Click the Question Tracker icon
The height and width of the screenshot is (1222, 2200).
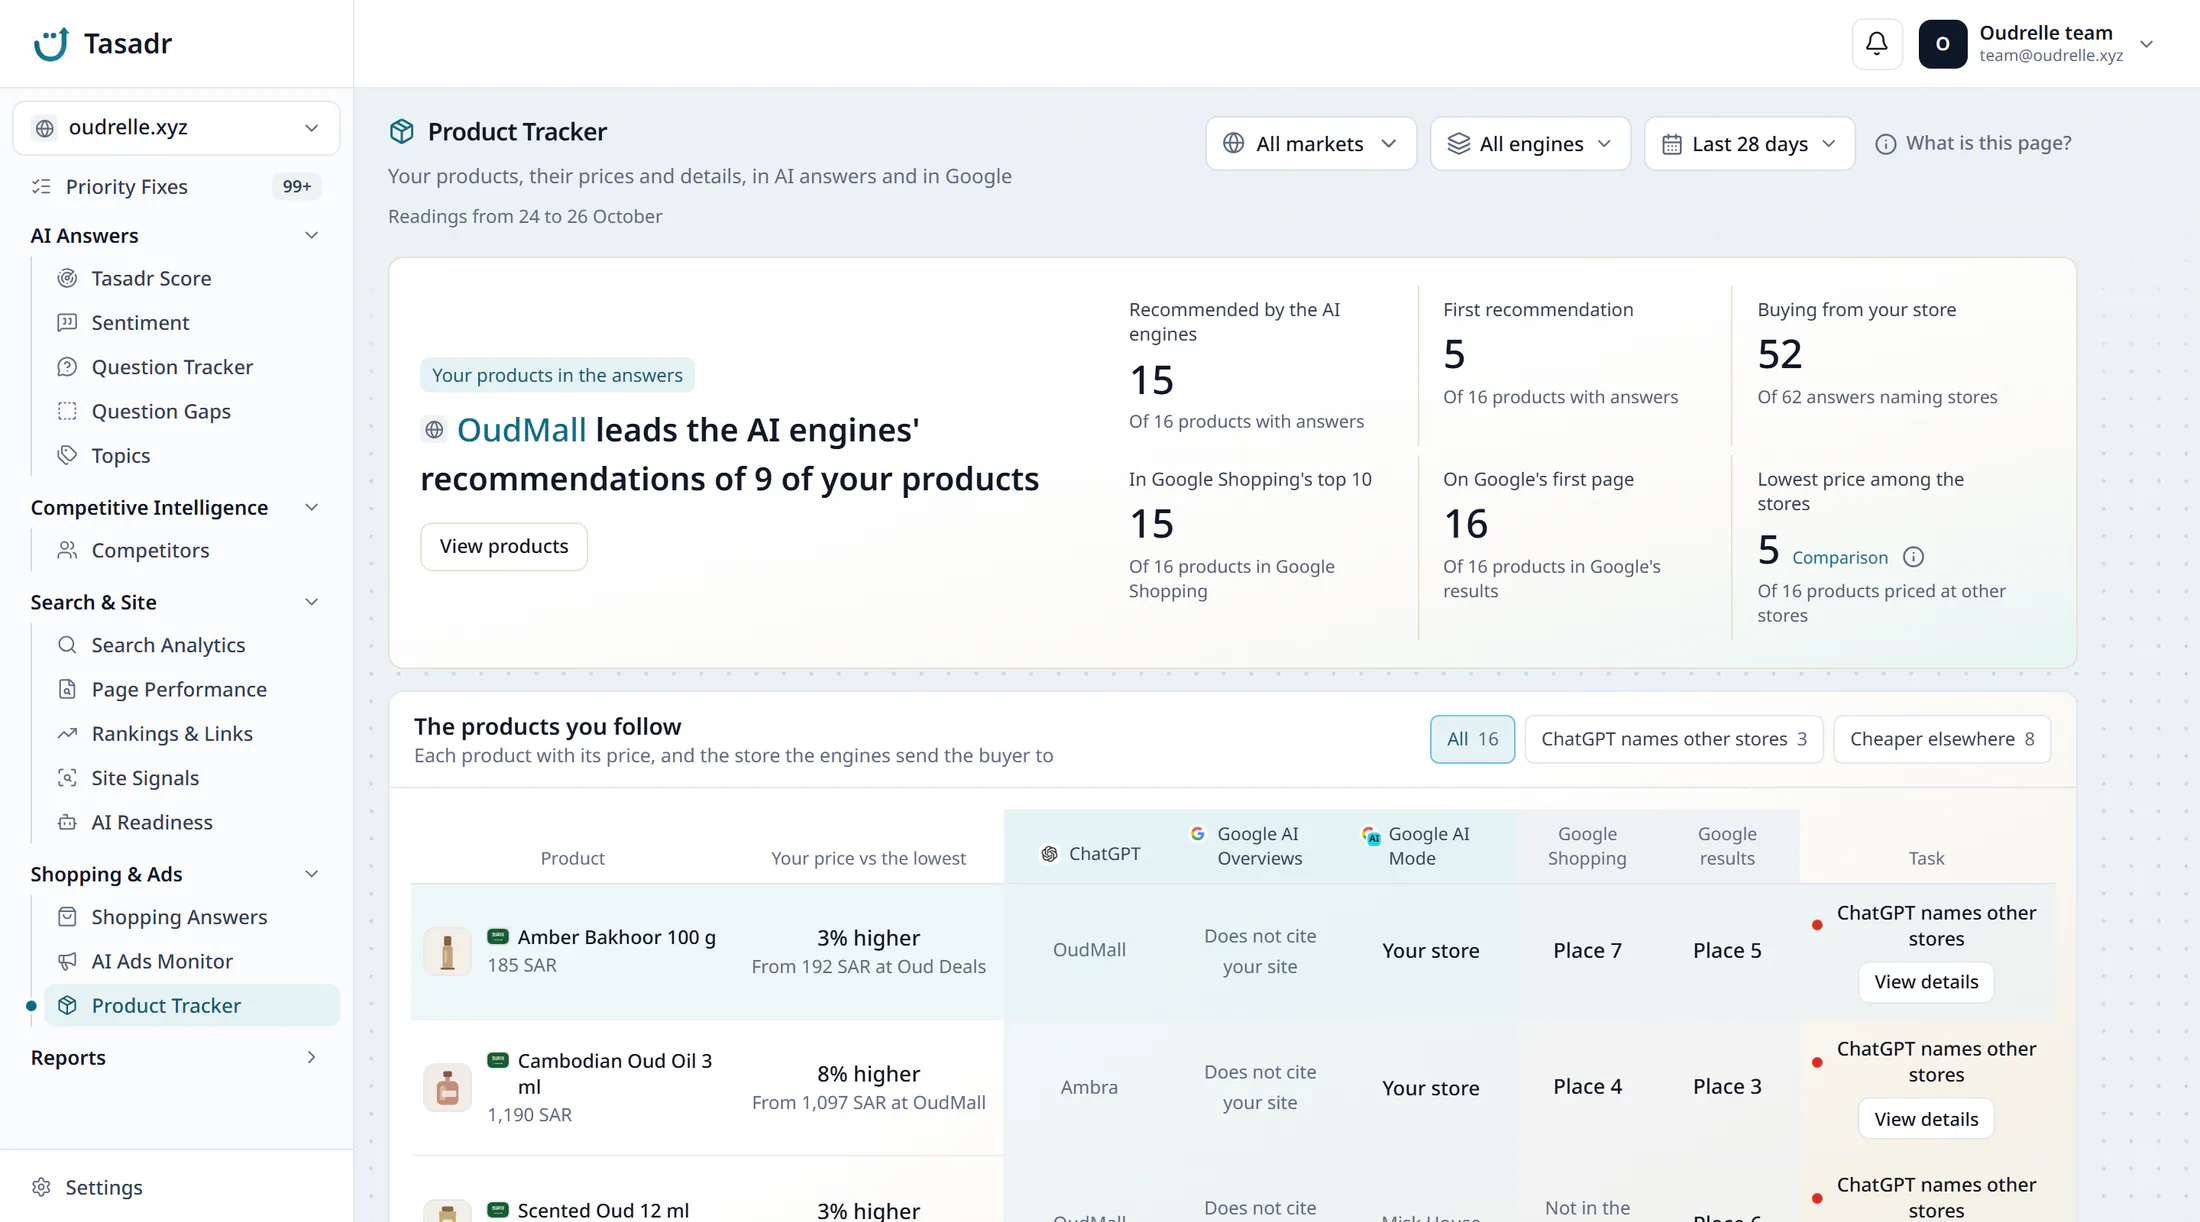click(67, 367)
